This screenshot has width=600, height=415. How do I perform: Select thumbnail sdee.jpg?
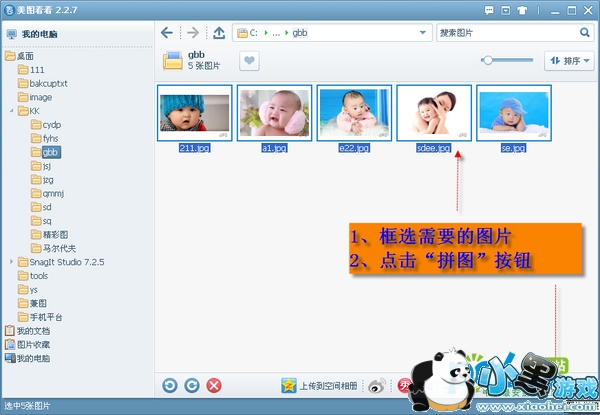click(434, 113)
